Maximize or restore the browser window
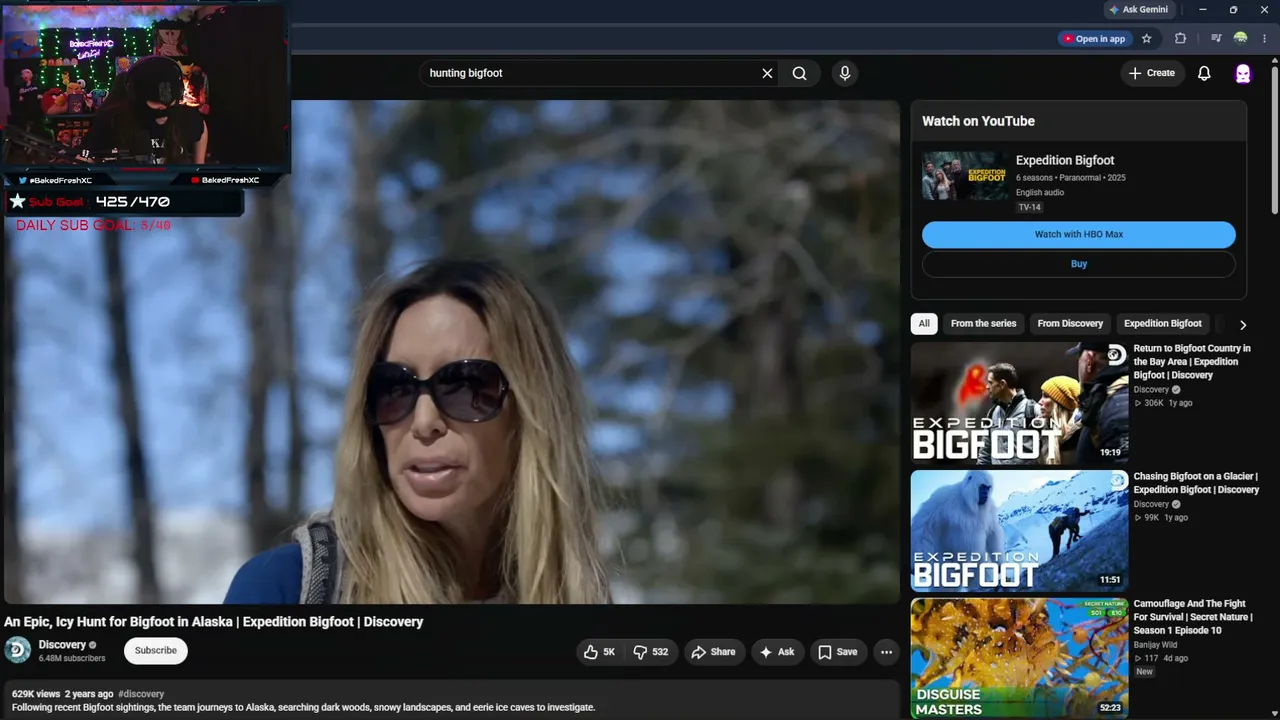Viewport: 1280px width, 720px height. point(1233,10)
